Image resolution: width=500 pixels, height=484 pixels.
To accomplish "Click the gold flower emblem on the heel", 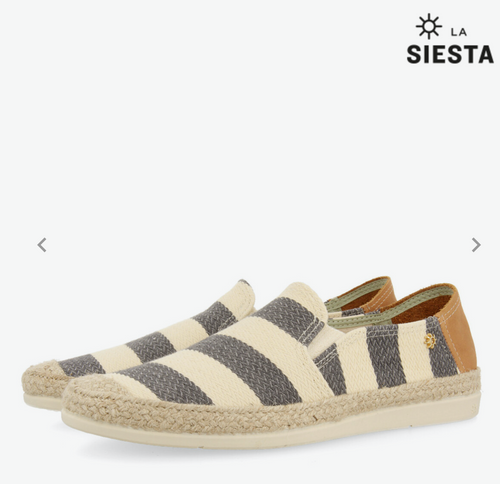I will tap(430, 341).
